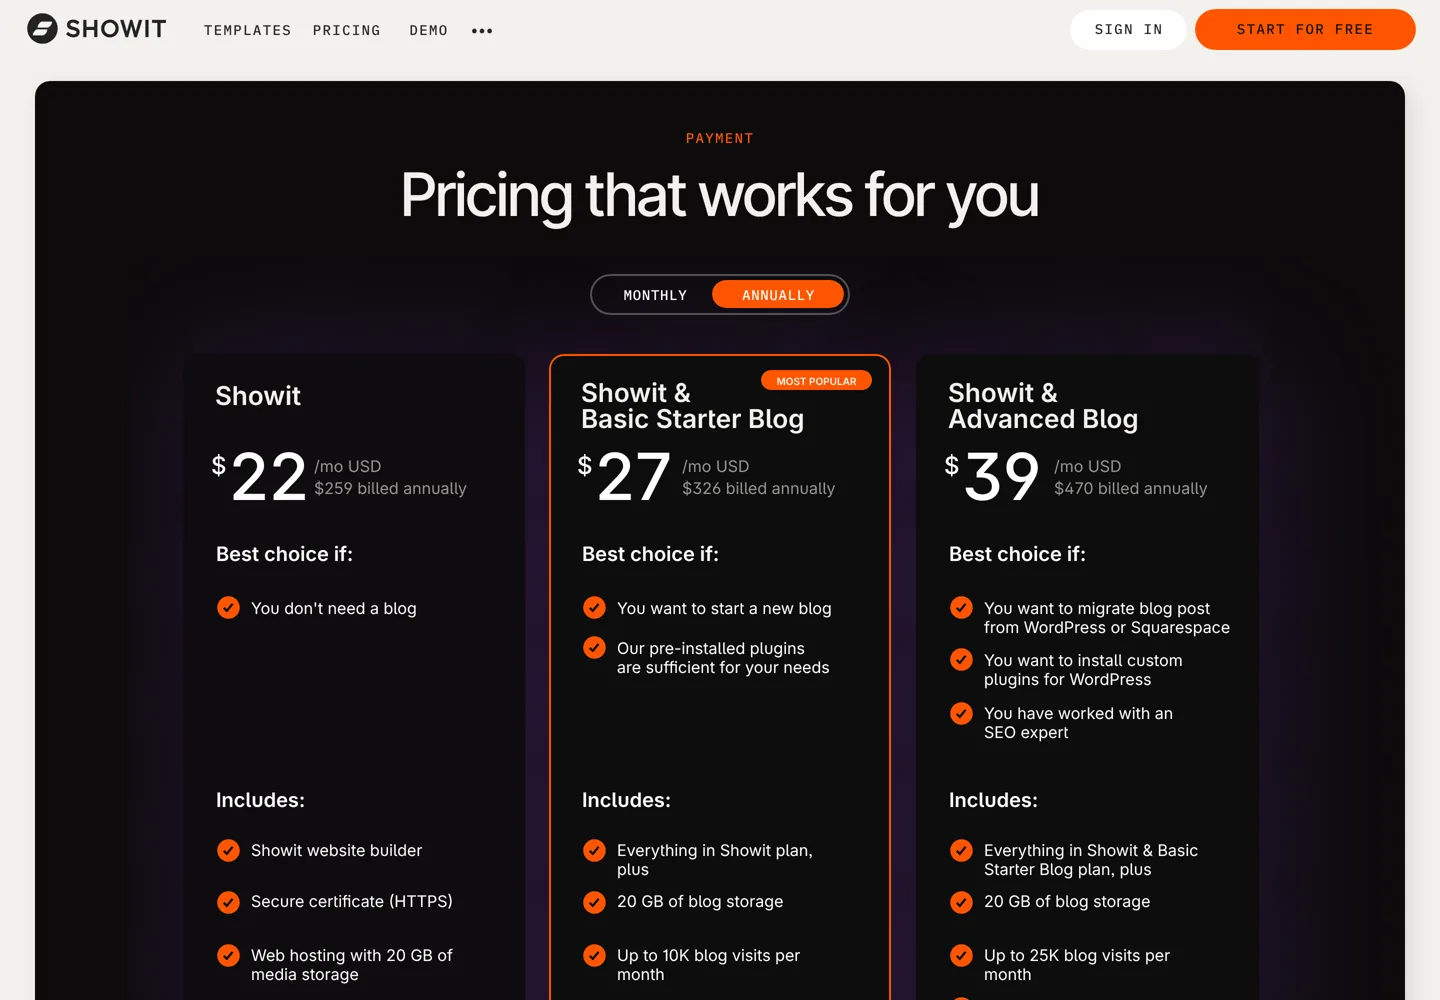Click checkmark beside "You don't need a blog"
Viewport: 1440px width, 1000px height.
(x=228, y=608)
